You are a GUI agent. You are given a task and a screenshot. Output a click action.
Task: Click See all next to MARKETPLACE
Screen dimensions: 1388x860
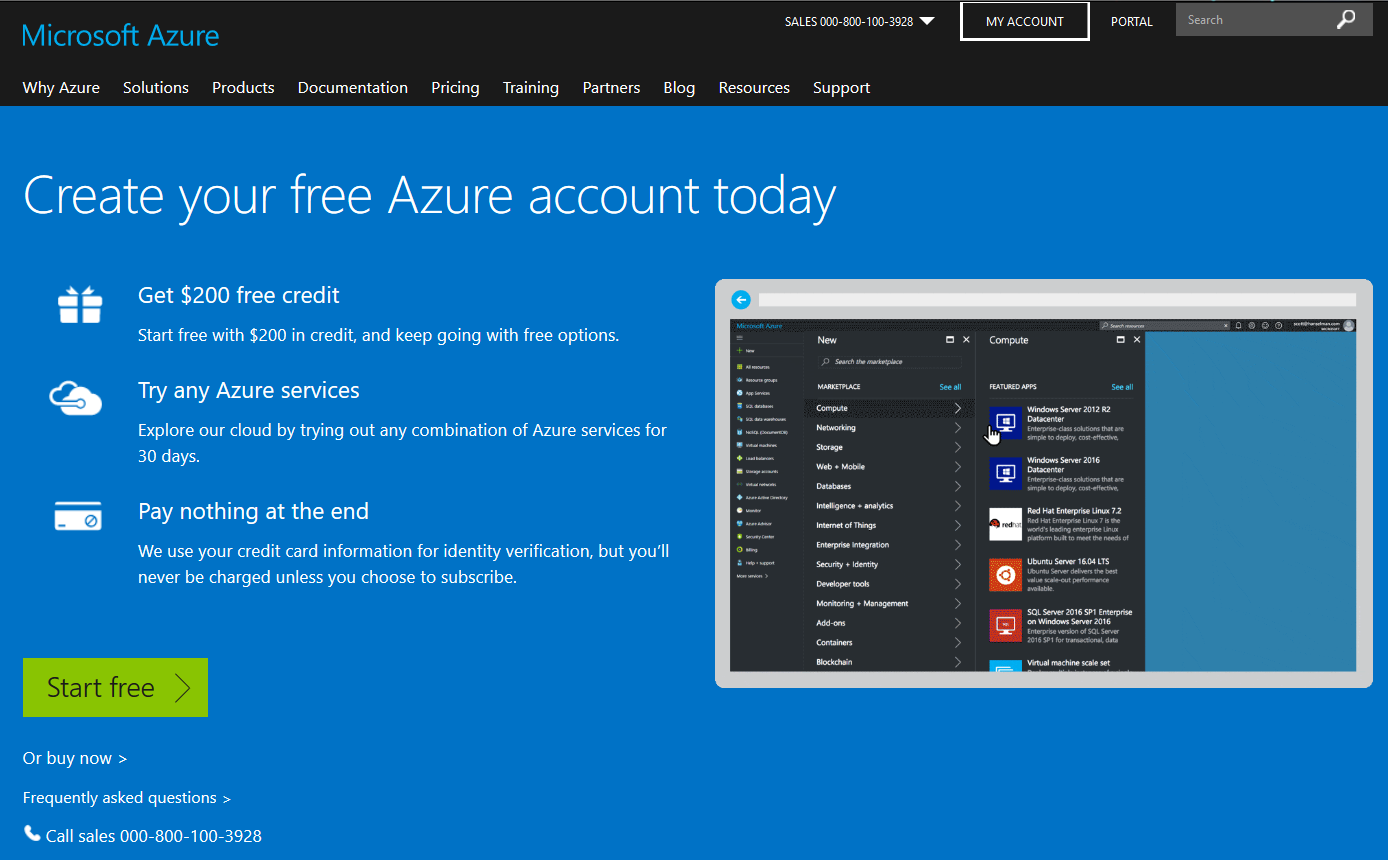pyautogui.click(x=950, y=387)
